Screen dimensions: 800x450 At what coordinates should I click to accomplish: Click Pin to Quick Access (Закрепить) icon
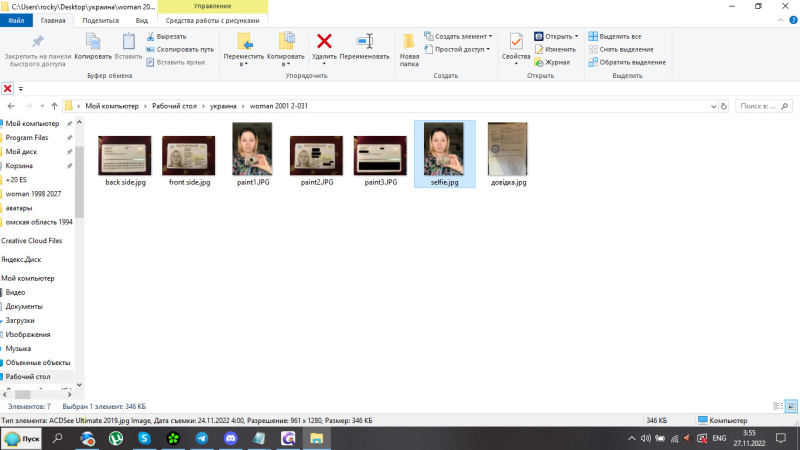pos(38,41)
